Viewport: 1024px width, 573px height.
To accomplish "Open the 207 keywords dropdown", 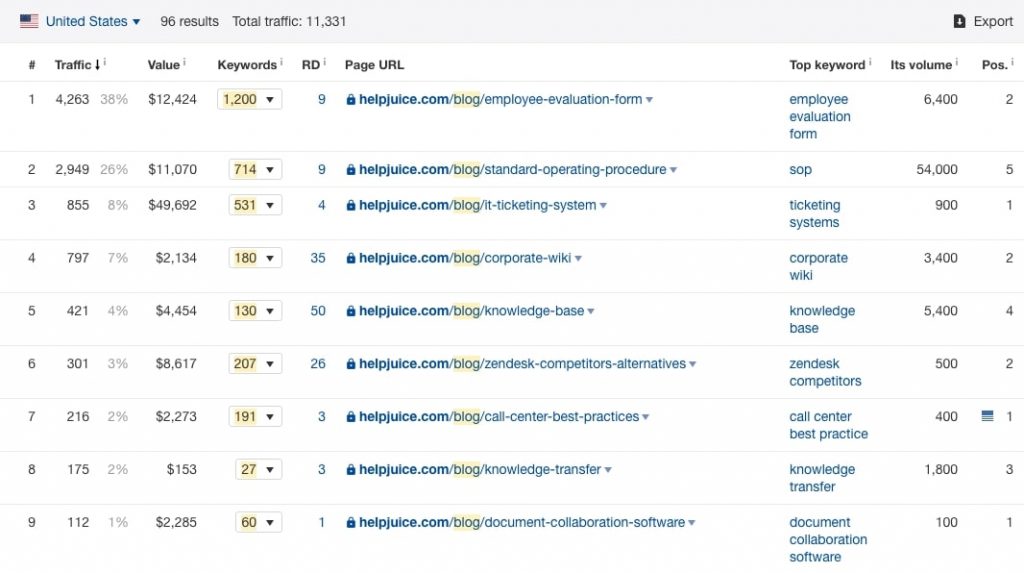I will [x=255, y=364].
